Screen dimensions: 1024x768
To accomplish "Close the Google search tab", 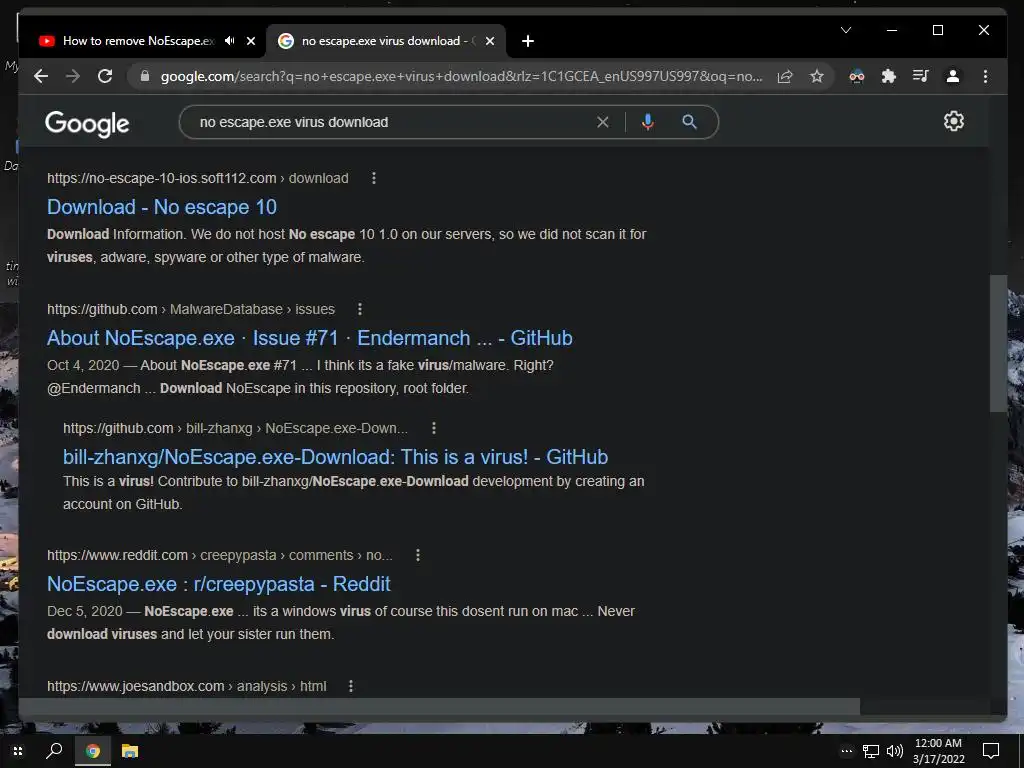I will click(x=490, y=40).
